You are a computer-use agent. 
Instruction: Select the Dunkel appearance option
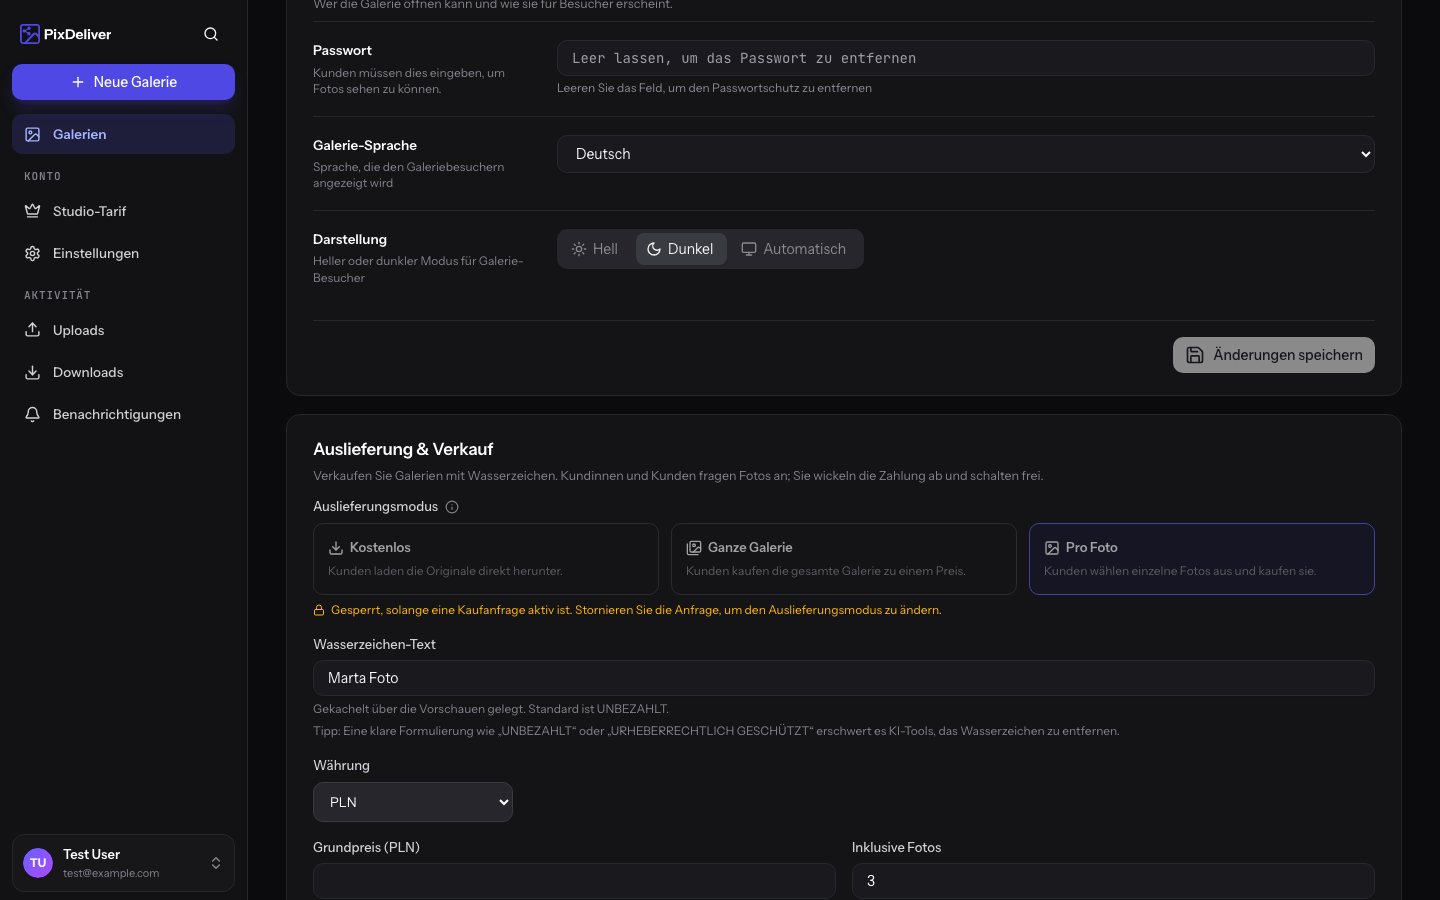point(681,249)
